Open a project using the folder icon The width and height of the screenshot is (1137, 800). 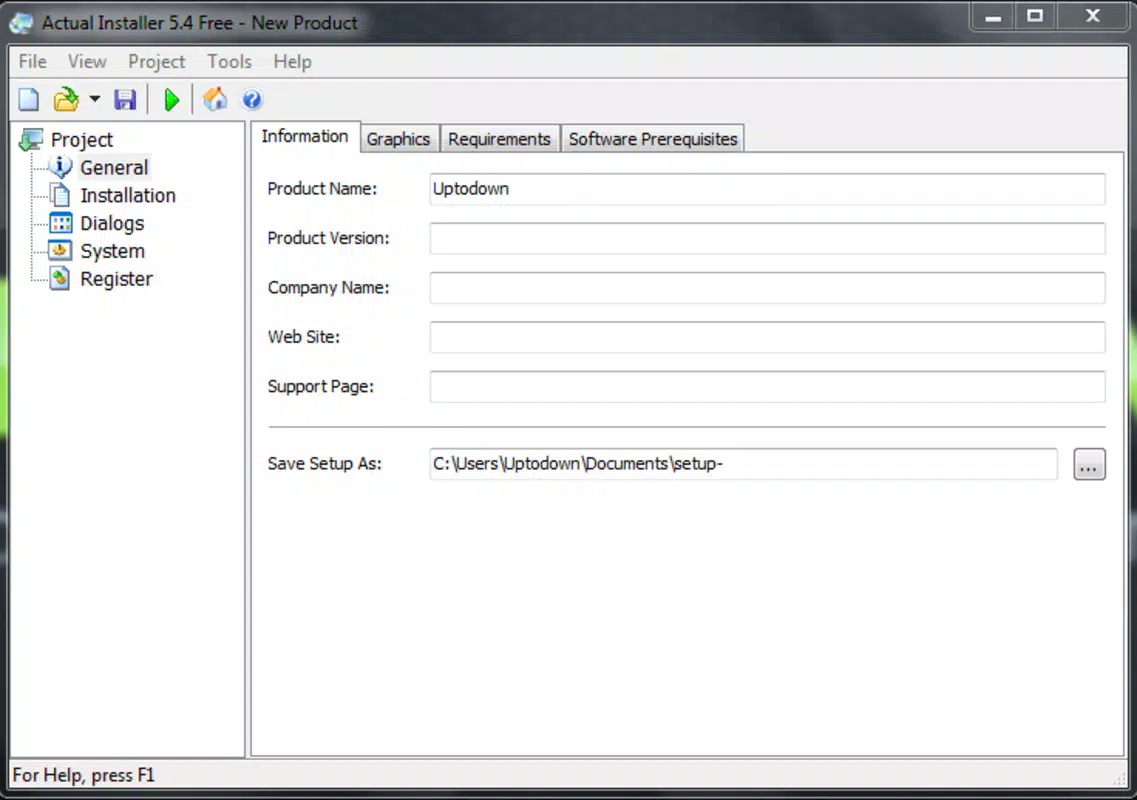66,99
